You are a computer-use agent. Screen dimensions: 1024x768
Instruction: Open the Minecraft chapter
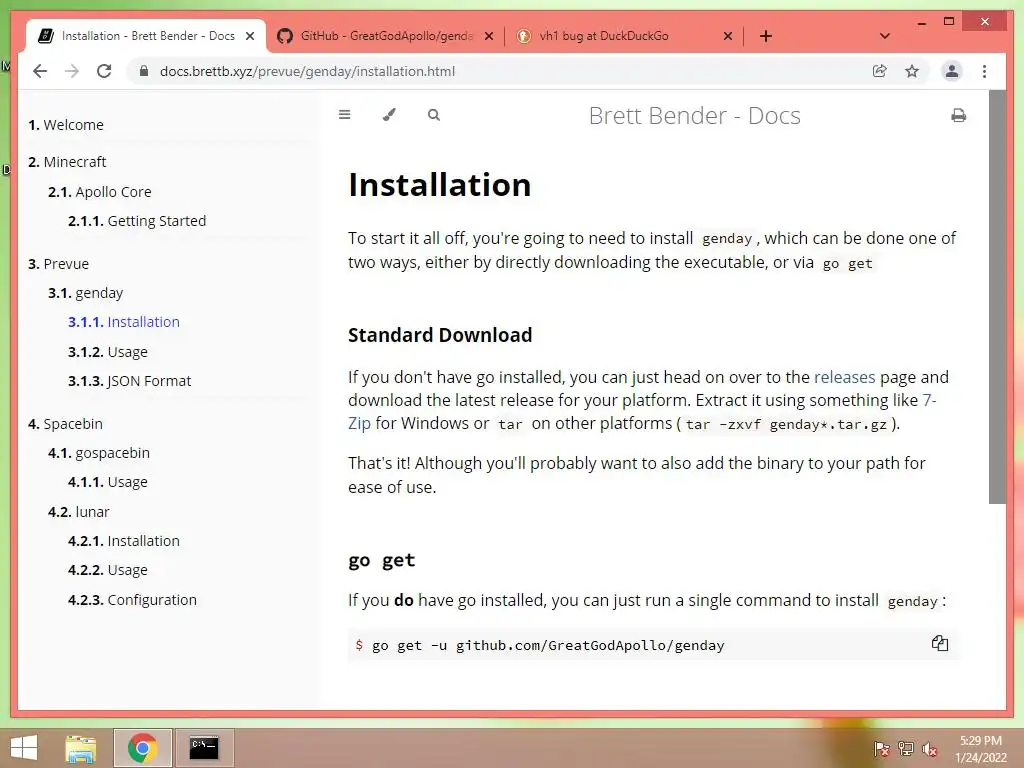(x=67, y=162)
